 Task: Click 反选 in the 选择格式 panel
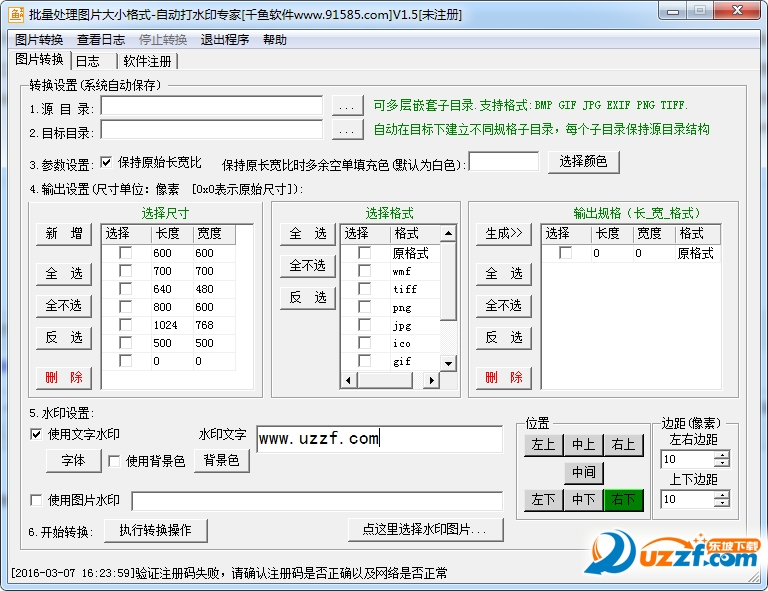coord(308,298)
